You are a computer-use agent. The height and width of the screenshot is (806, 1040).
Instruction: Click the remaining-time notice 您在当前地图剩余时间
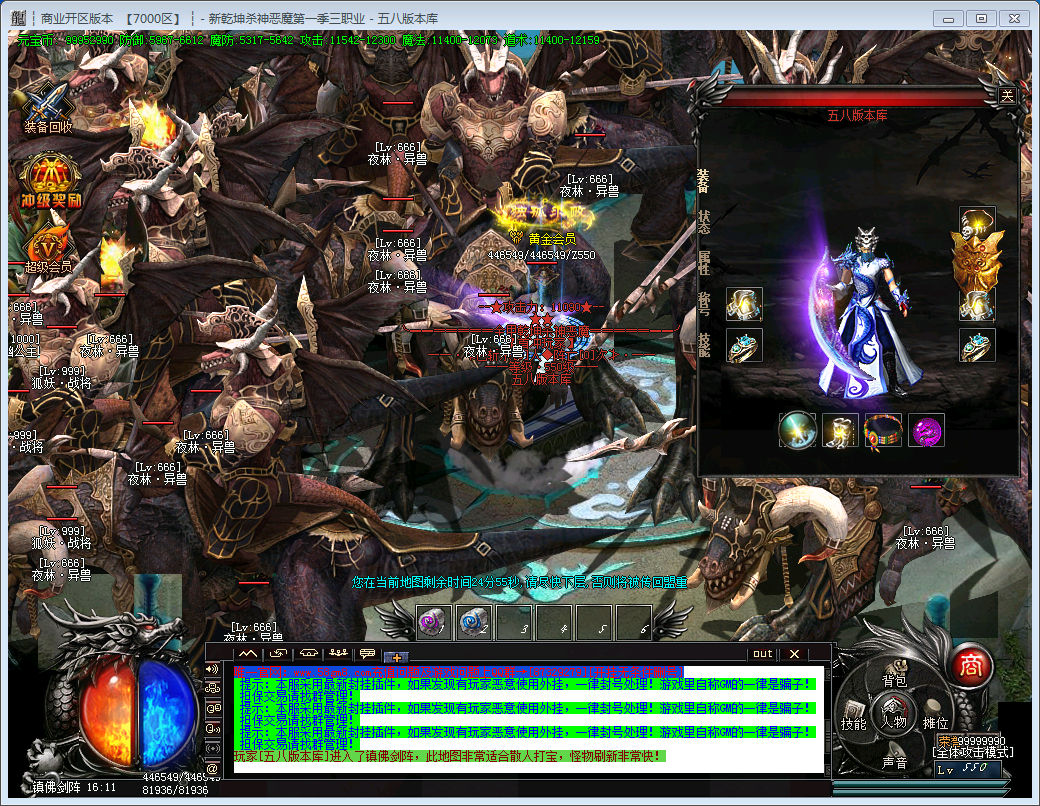pyautogui.click(x=519, y=582)
